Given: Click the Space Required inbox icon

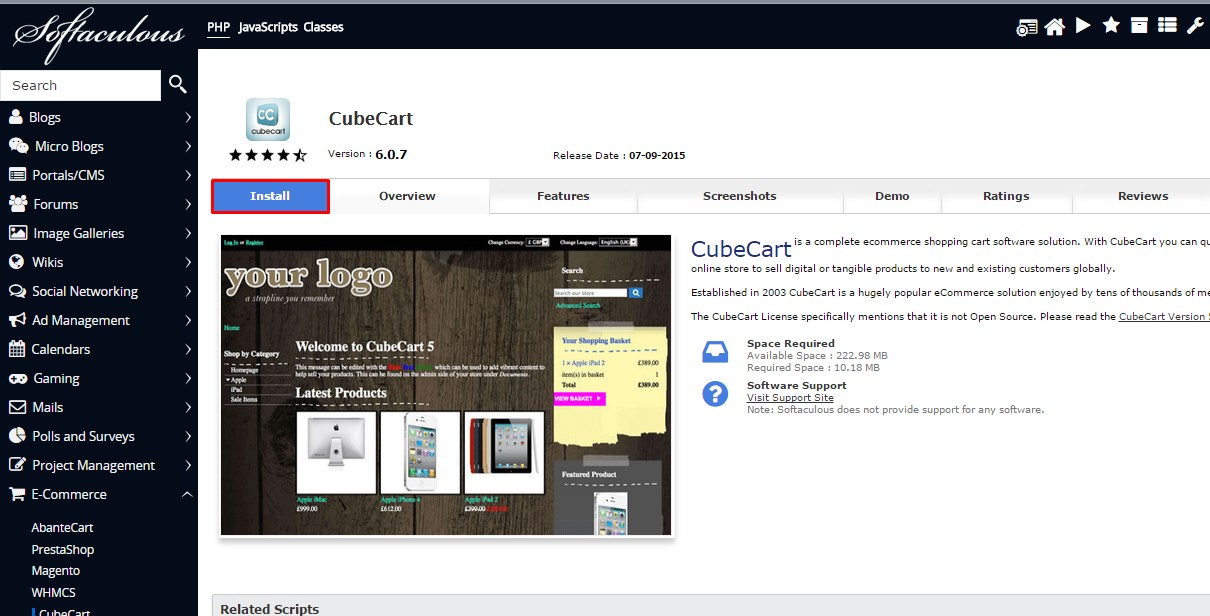Looking at the screenshot, I should 715,352.
